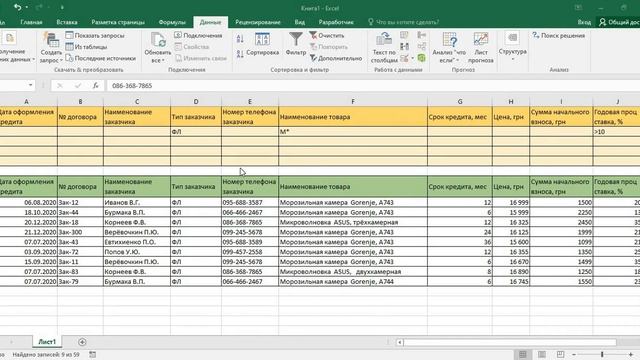Open Customize Quick Access Toolbar dropdown
The width and height of the screenshot is (640, 360).
tap(62, 7)
